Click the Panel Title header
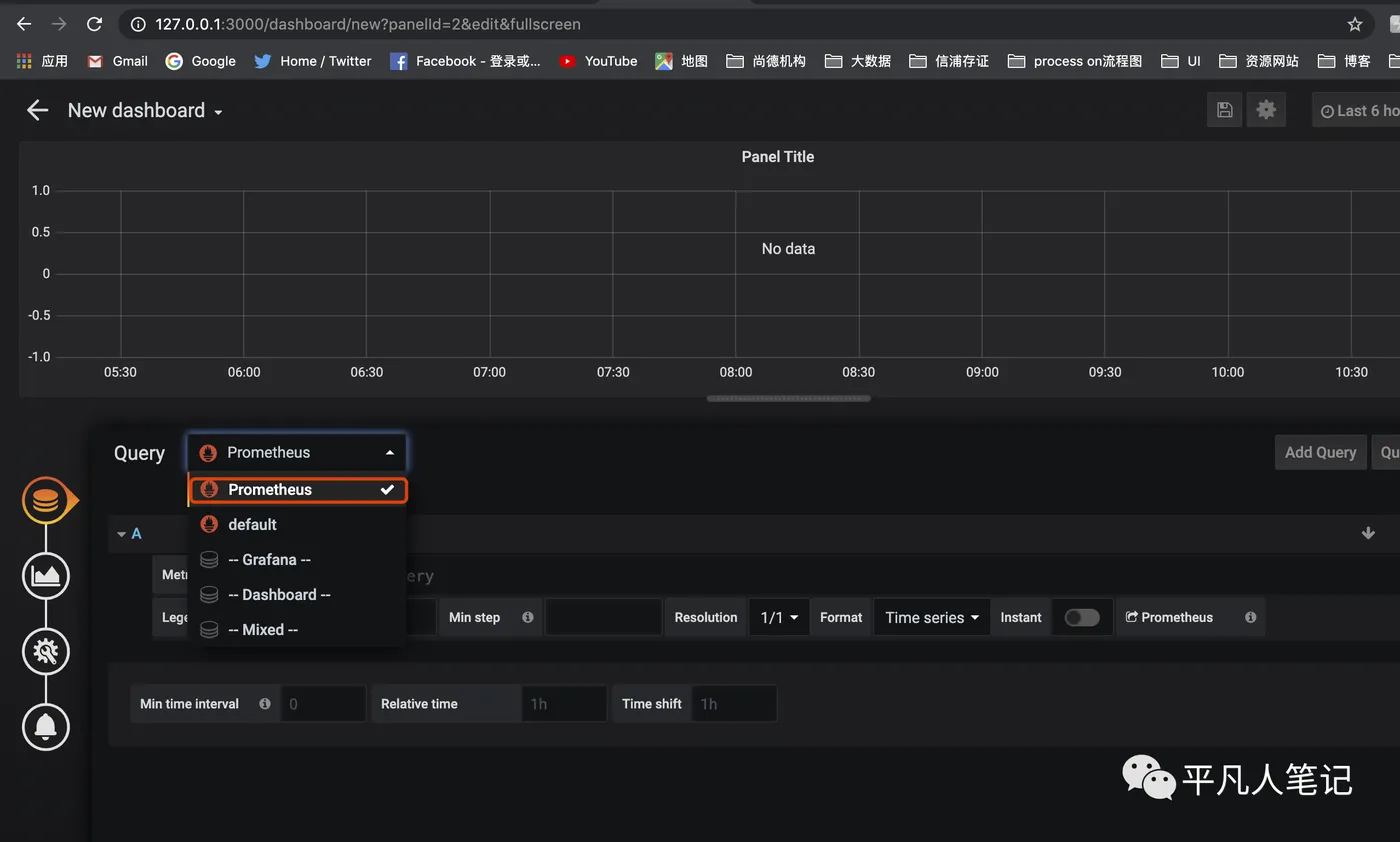This screenshot has width=1400, height=842. coord(777,156)
